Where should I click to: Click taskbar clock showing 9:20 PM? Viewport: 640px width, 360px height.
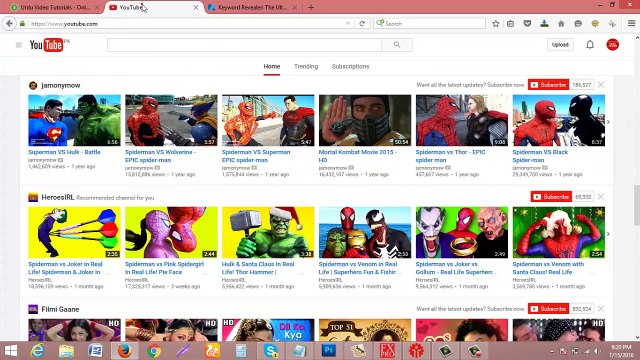coord(621,351)
